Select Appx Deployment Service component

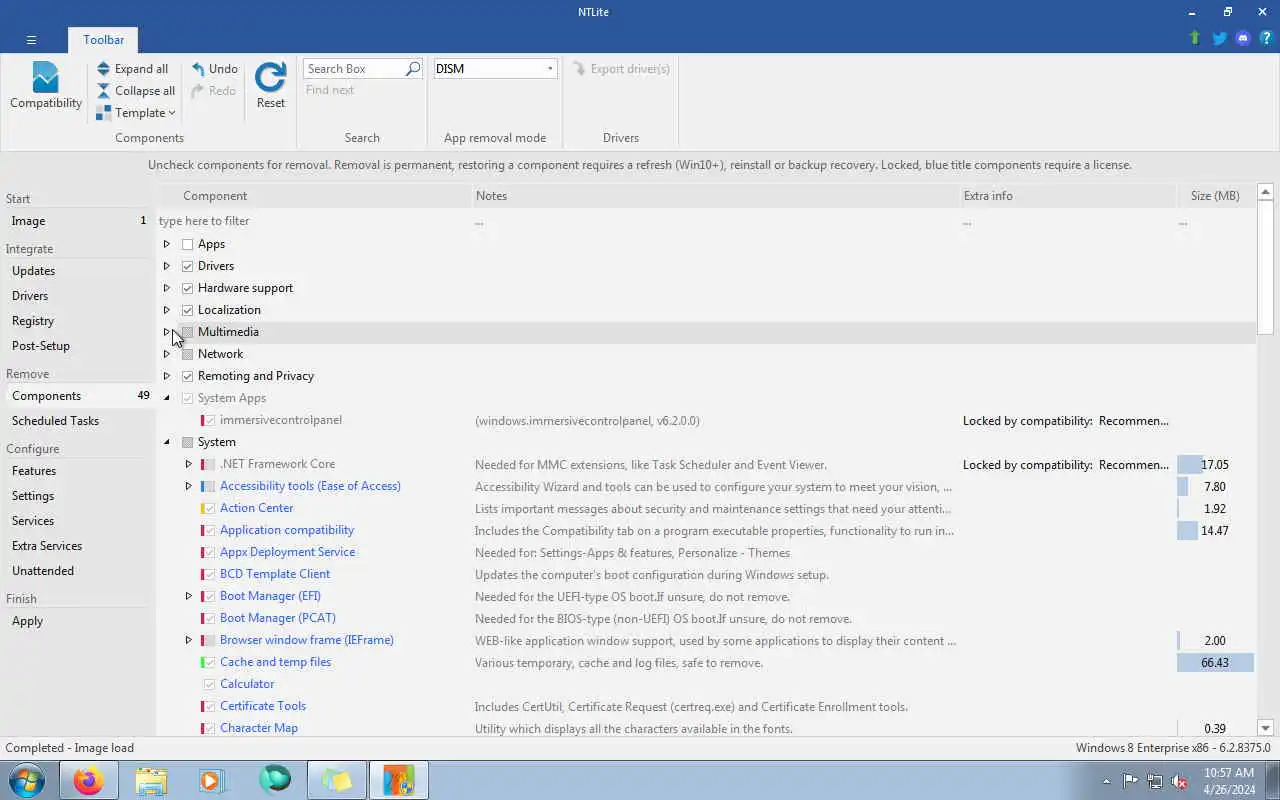[287, 552]
